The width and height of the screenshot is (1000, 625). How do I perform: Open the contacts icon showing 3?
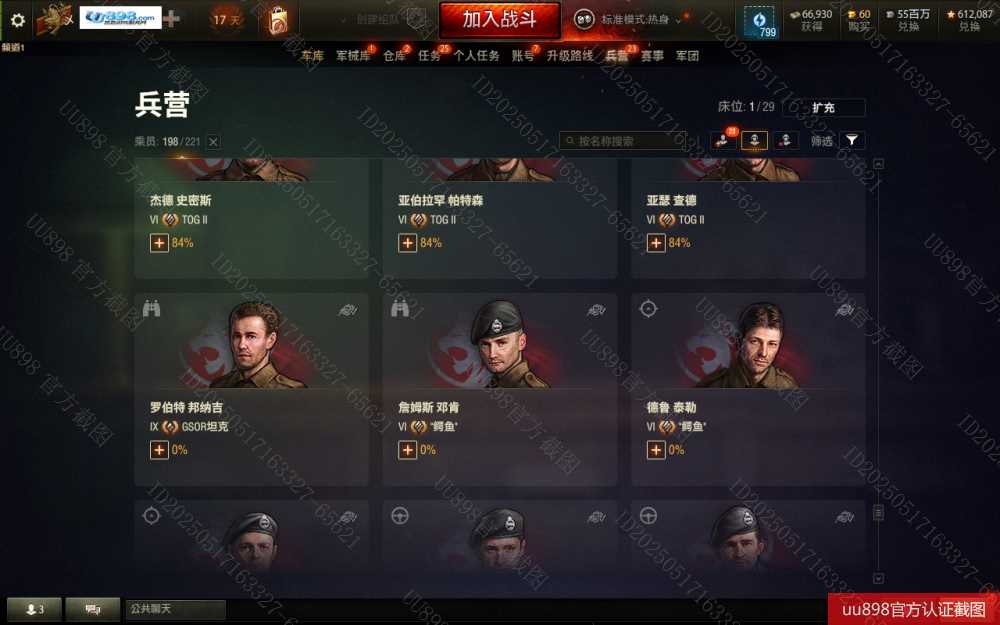(34, 610)
